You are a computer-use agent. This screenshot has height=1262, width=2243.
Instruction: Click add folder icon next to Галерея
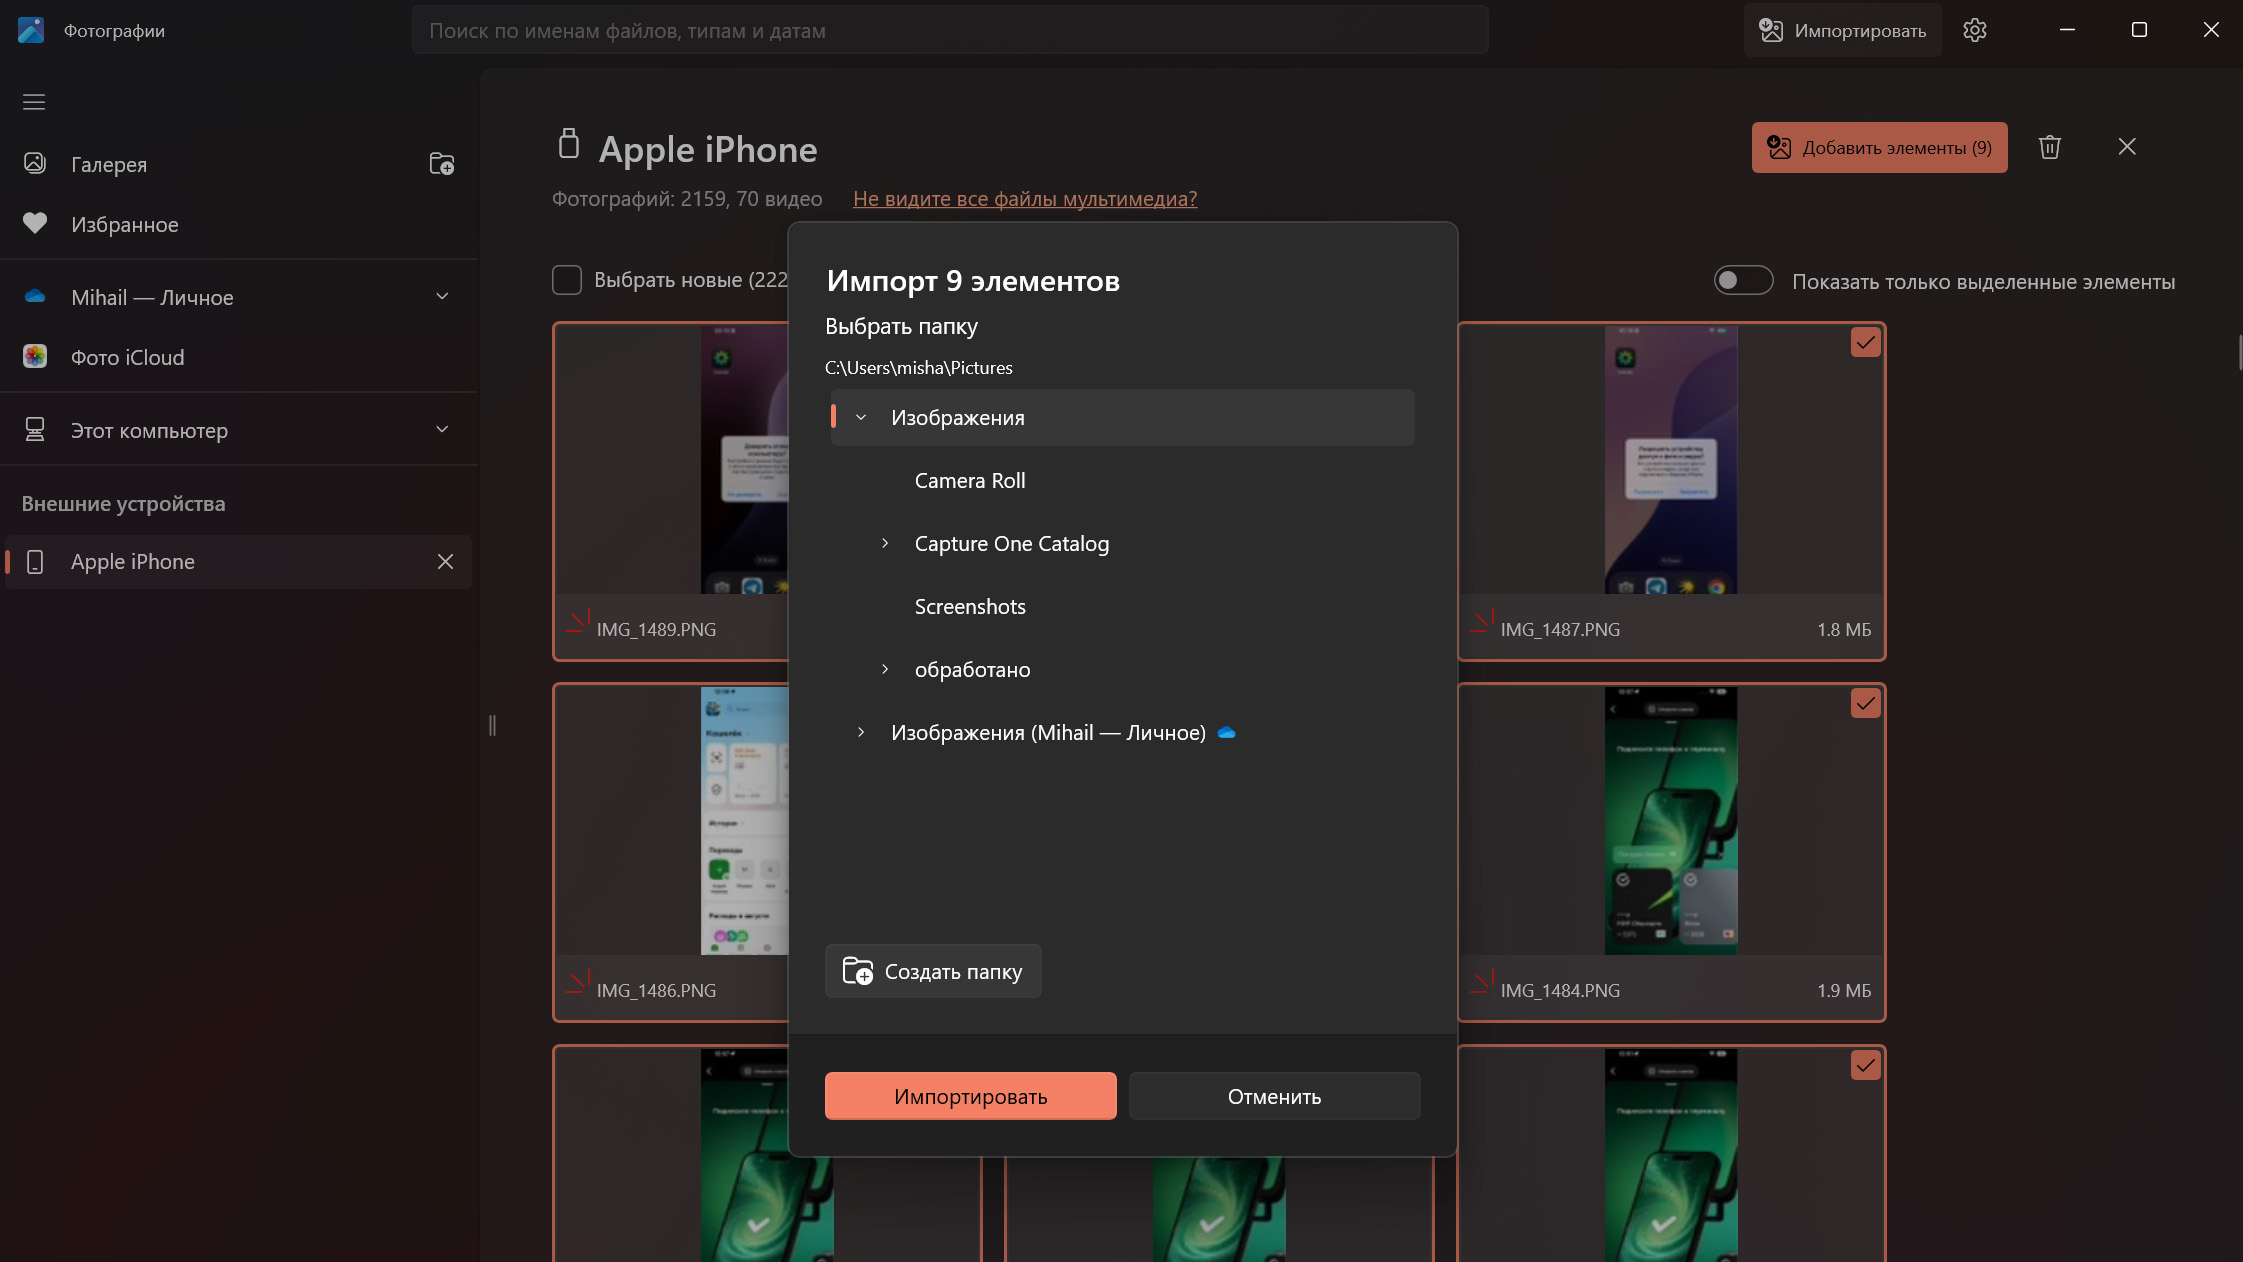pyautogui.click(x=441, y=164)
